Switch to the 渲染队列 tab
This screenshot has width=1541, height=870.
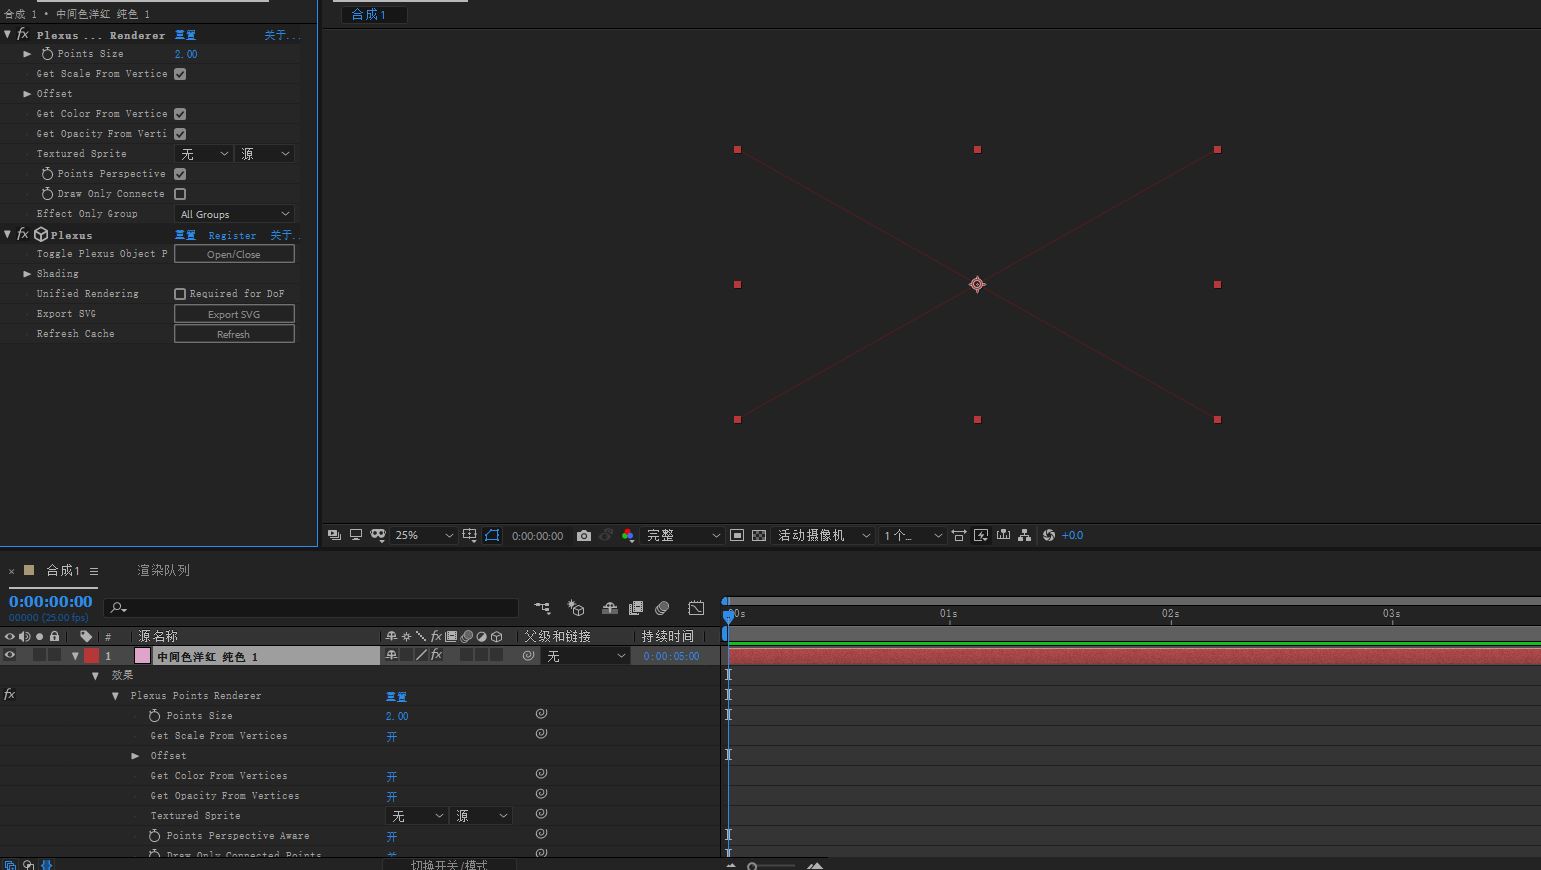[163, 570]
